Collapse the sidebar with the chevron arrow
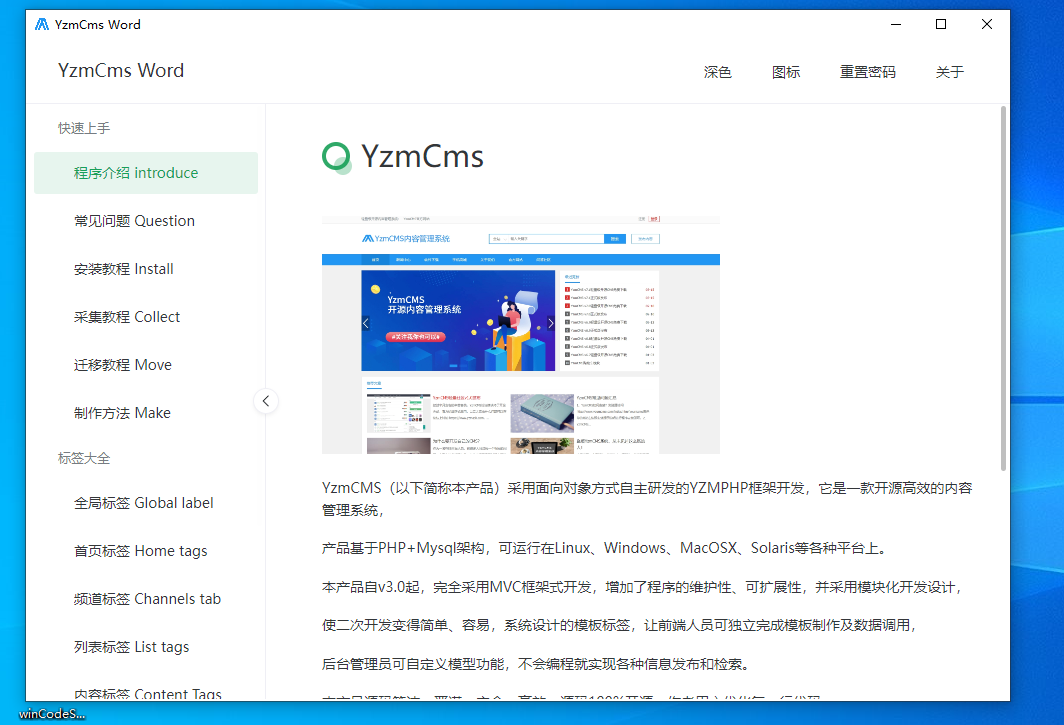The width and height of the screenshot is (1064, 725). point(265,401)
